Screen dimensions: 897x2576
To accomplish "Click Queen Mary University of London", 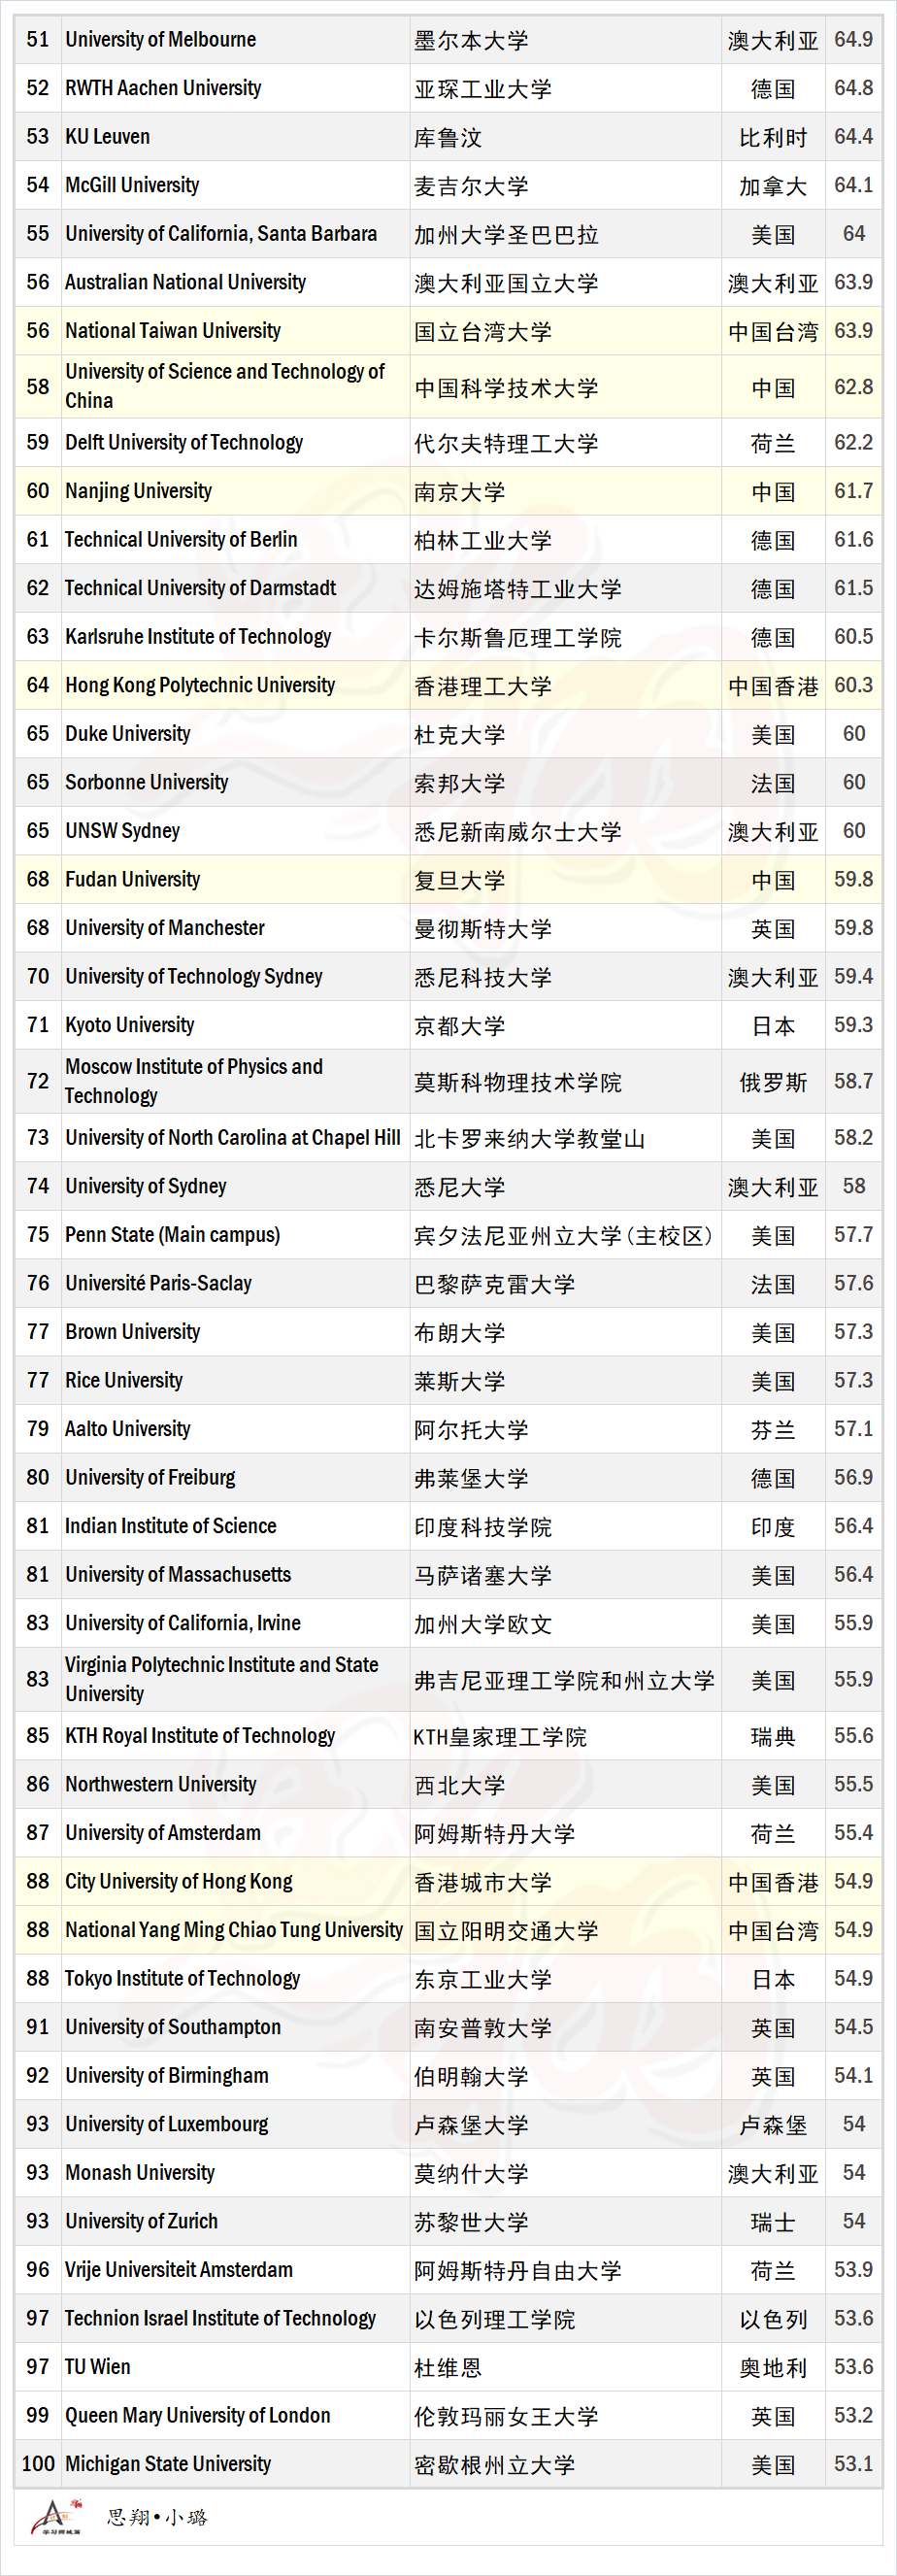I will pos(198,2416).
